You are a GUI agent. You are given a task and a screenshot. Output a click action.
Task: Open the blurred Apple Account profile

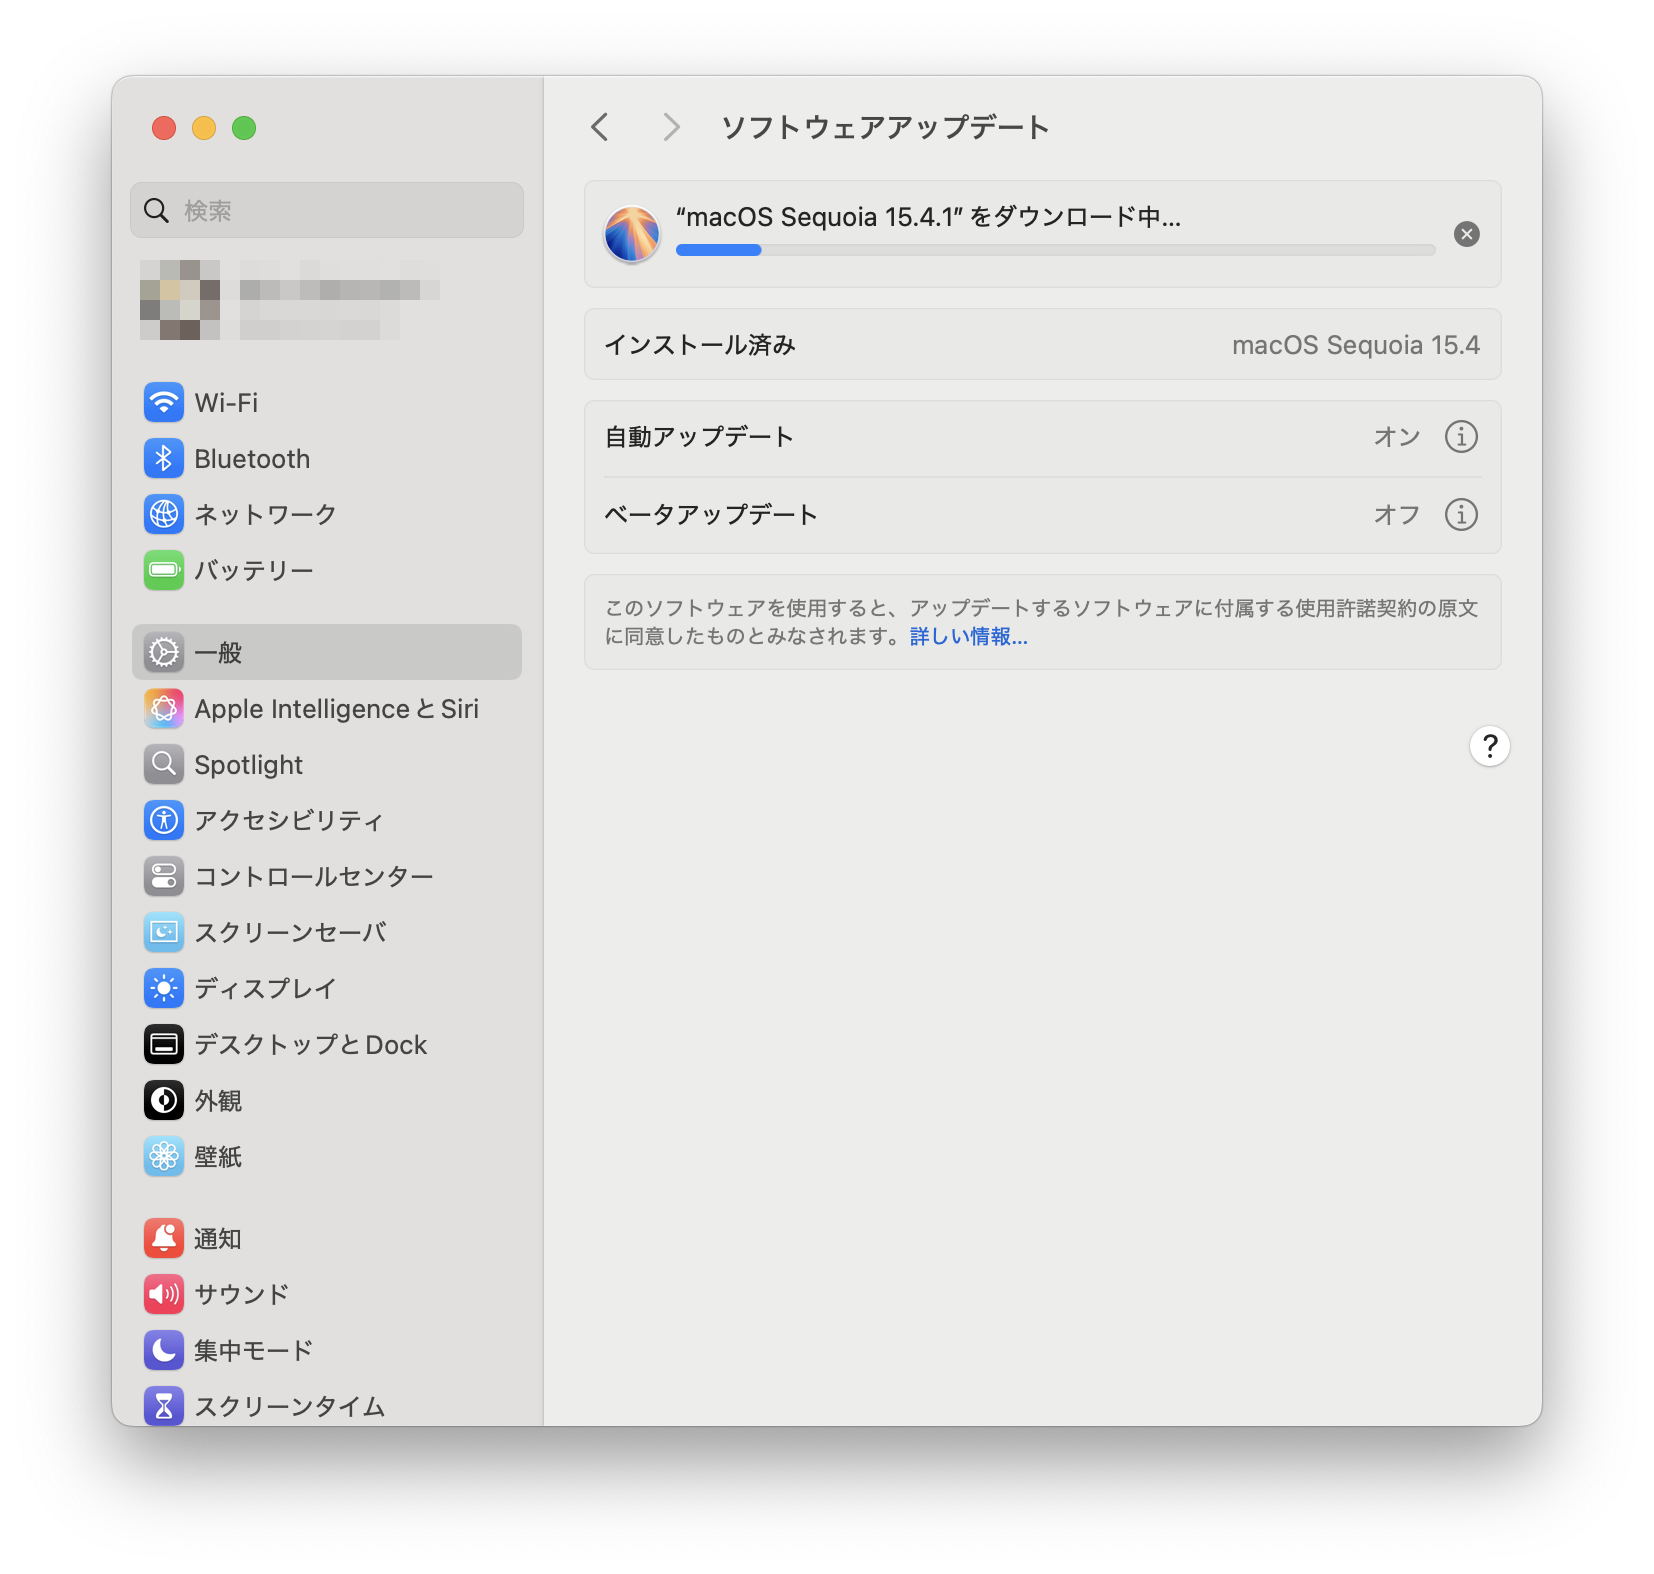pyautogui.click(x=290, y=300)
